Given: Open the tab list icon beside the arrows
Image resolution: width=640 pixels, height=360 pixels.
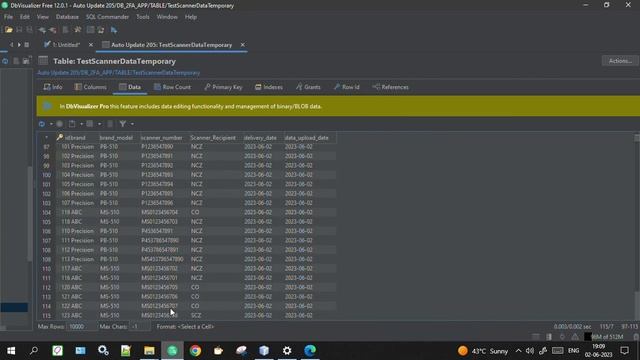Looking at the screenshot, I should [x=27, y=44].
